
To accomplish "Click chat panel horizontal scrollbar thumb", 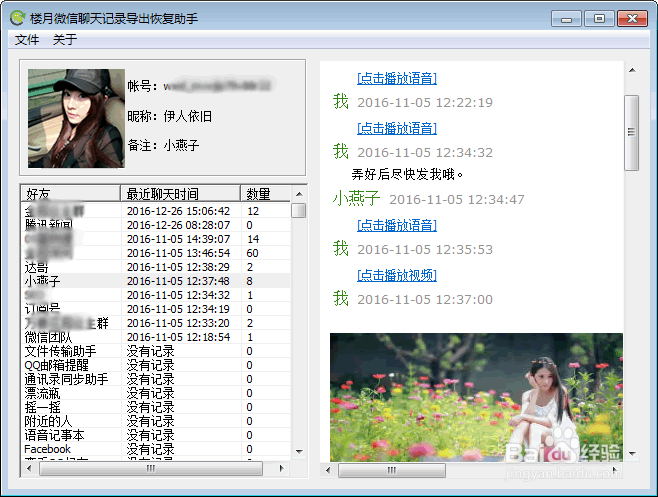I will (x=392, y=470).
